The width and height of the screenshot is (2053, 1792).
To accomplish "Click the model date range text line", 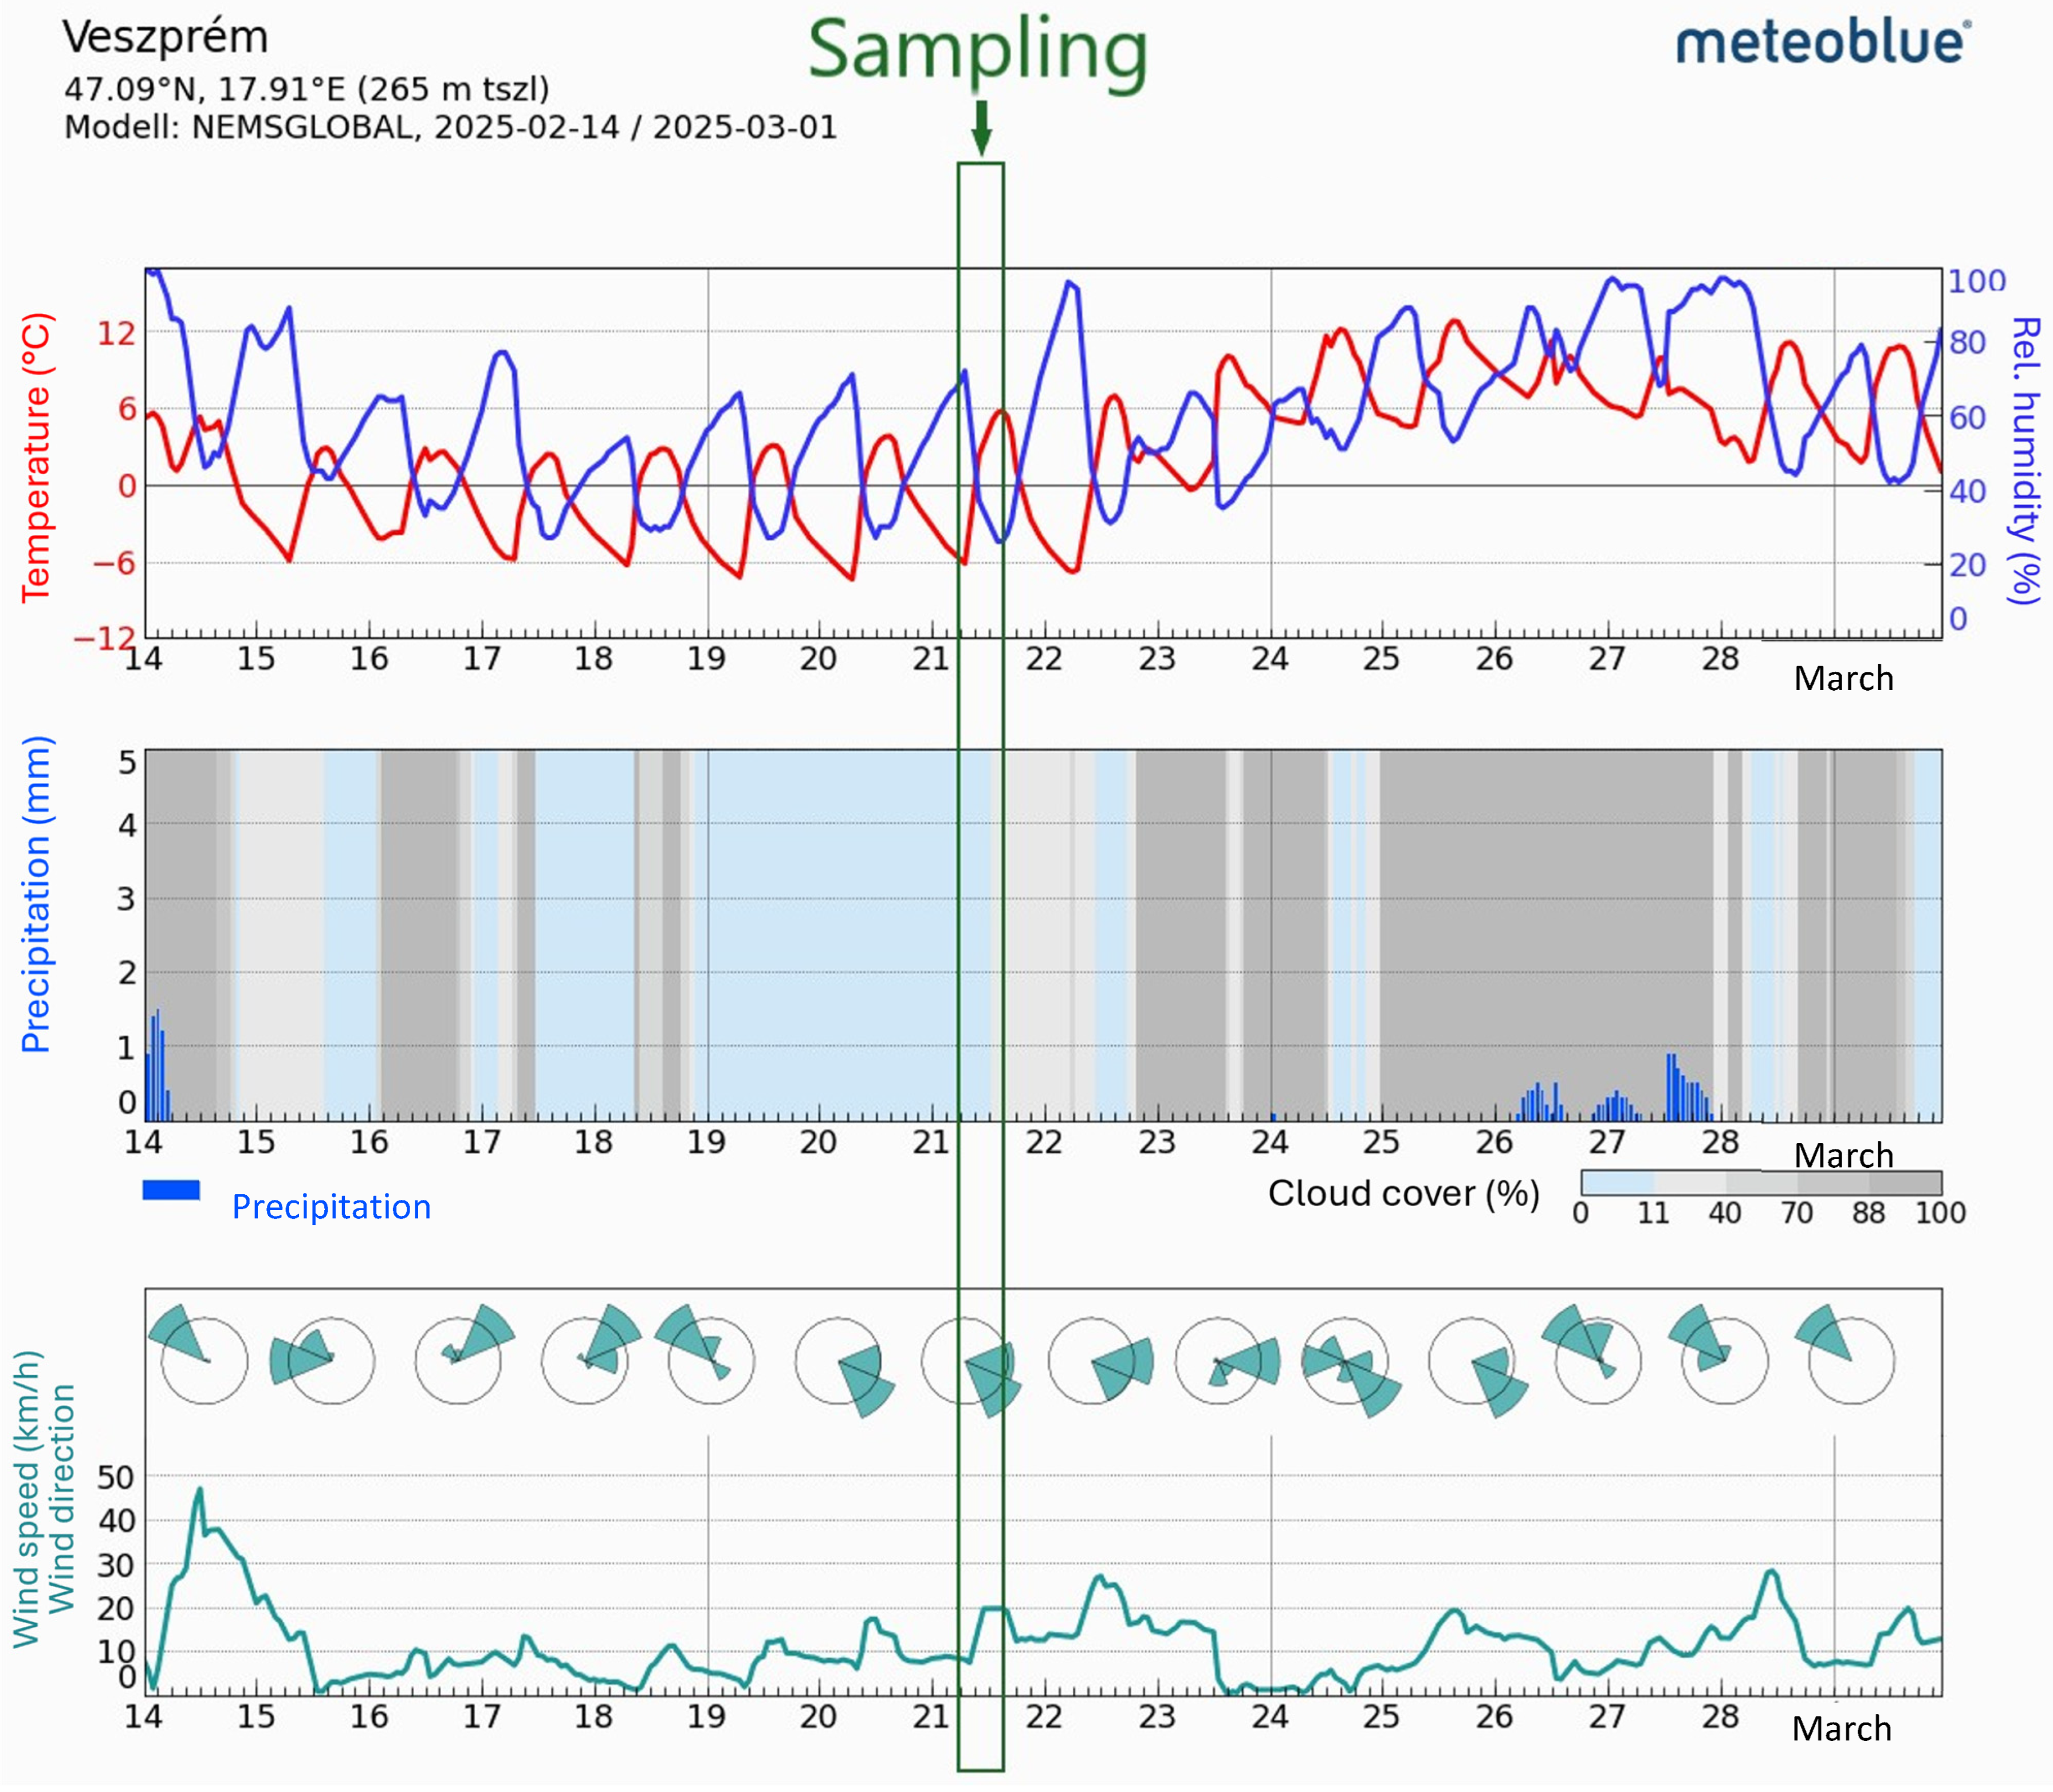I will tap(450, 128).
